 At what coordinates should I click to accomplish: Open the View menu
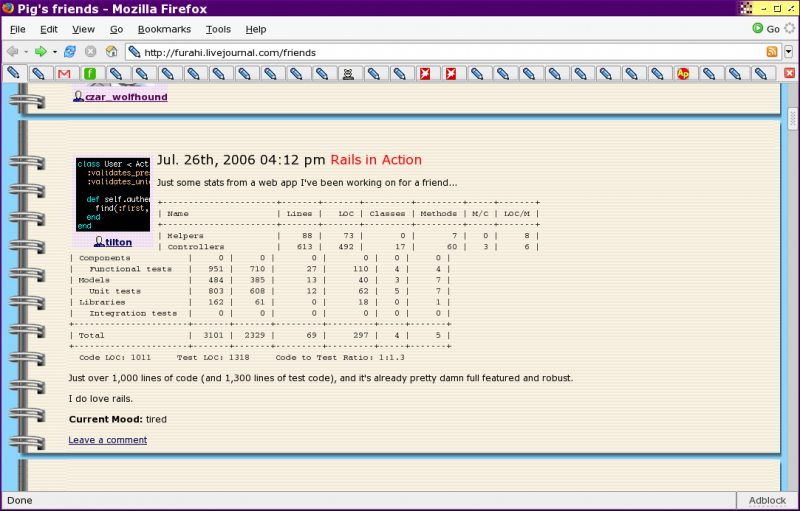point(84,29)
